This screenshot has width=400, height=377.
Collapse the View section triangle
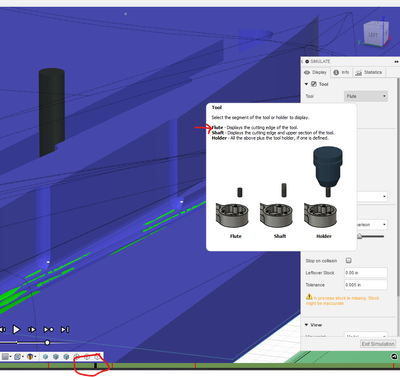point(306,325)
